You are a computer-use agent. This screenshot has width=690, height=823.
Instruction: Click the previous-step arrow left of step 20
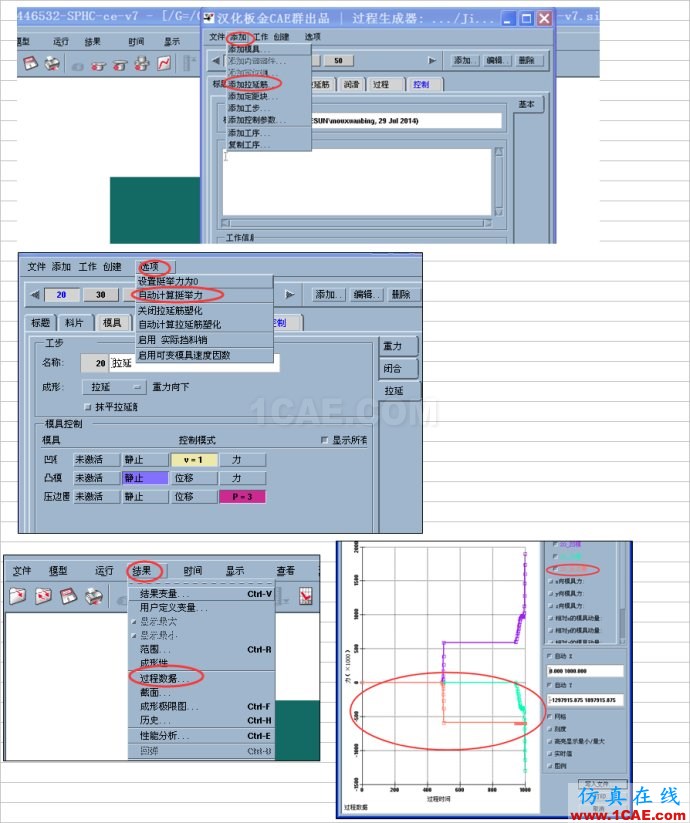click(x=35, y=295)
